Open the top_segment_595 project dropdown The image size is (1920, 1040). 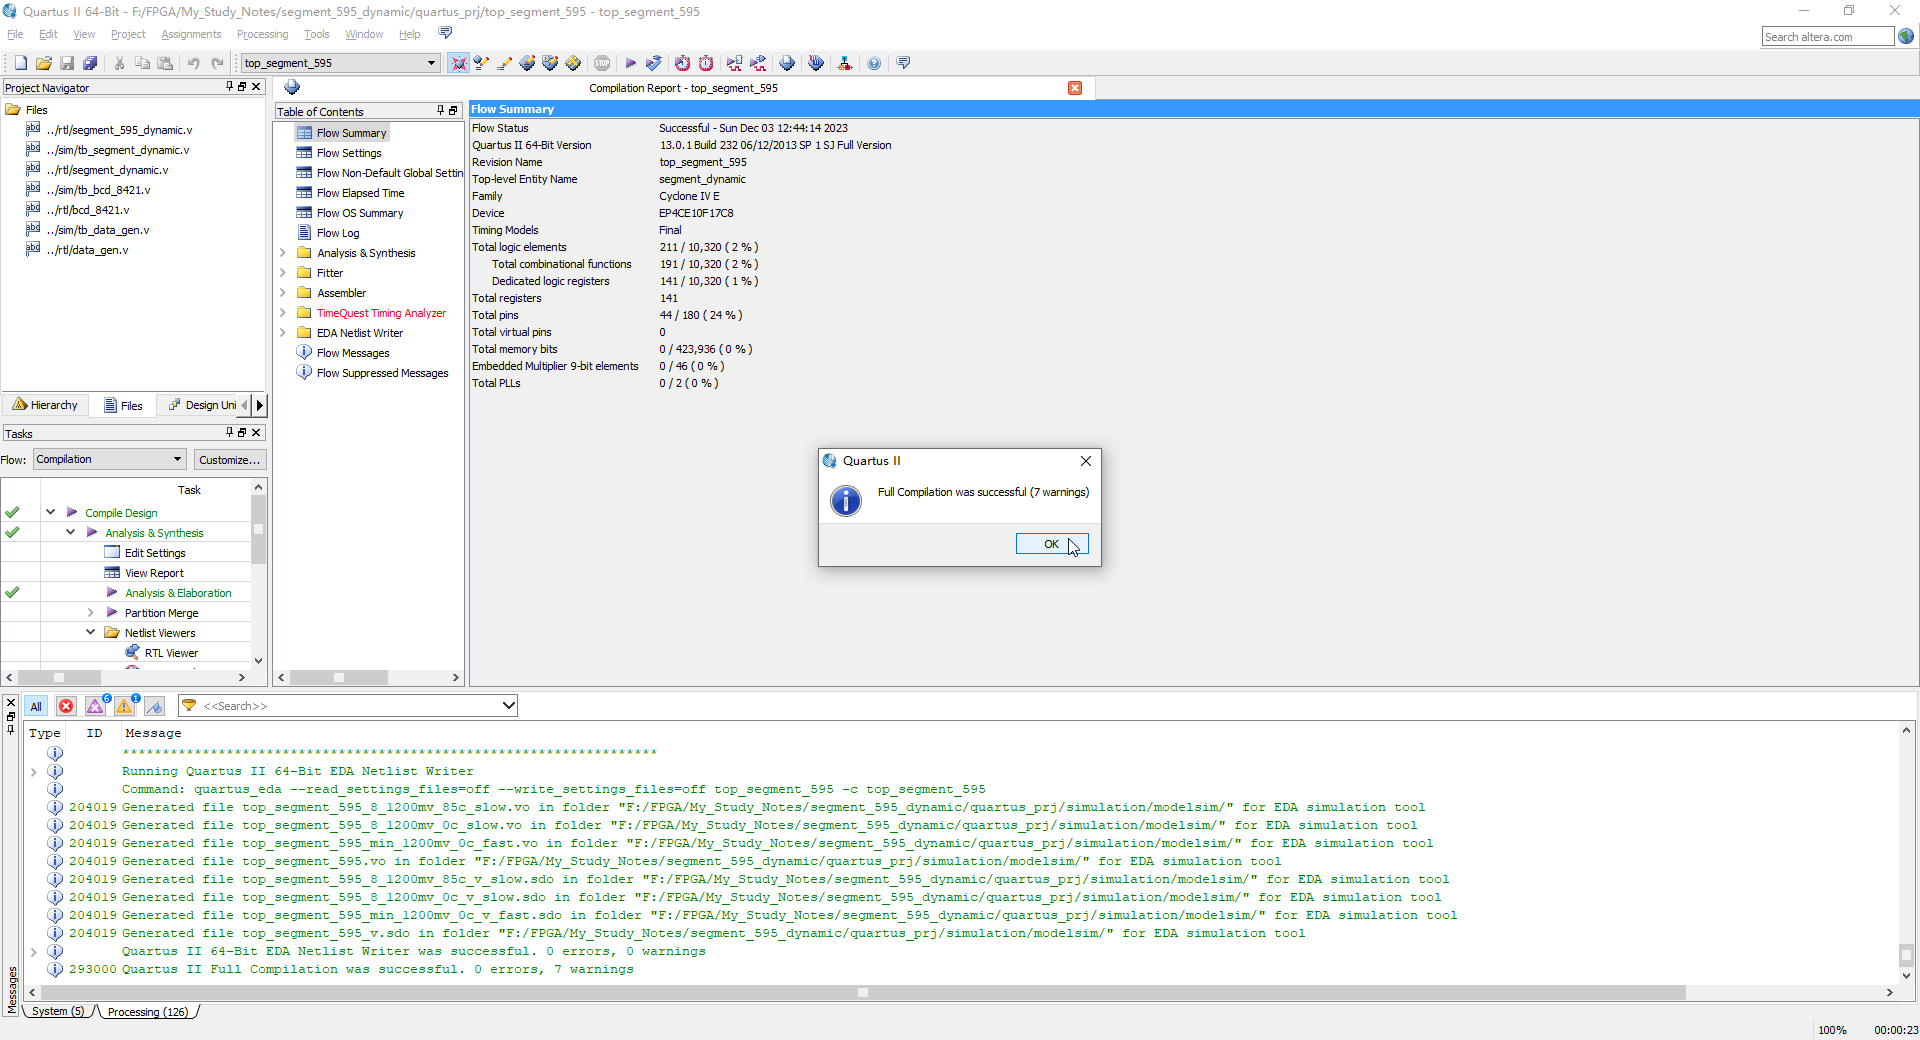click(431, 63)
